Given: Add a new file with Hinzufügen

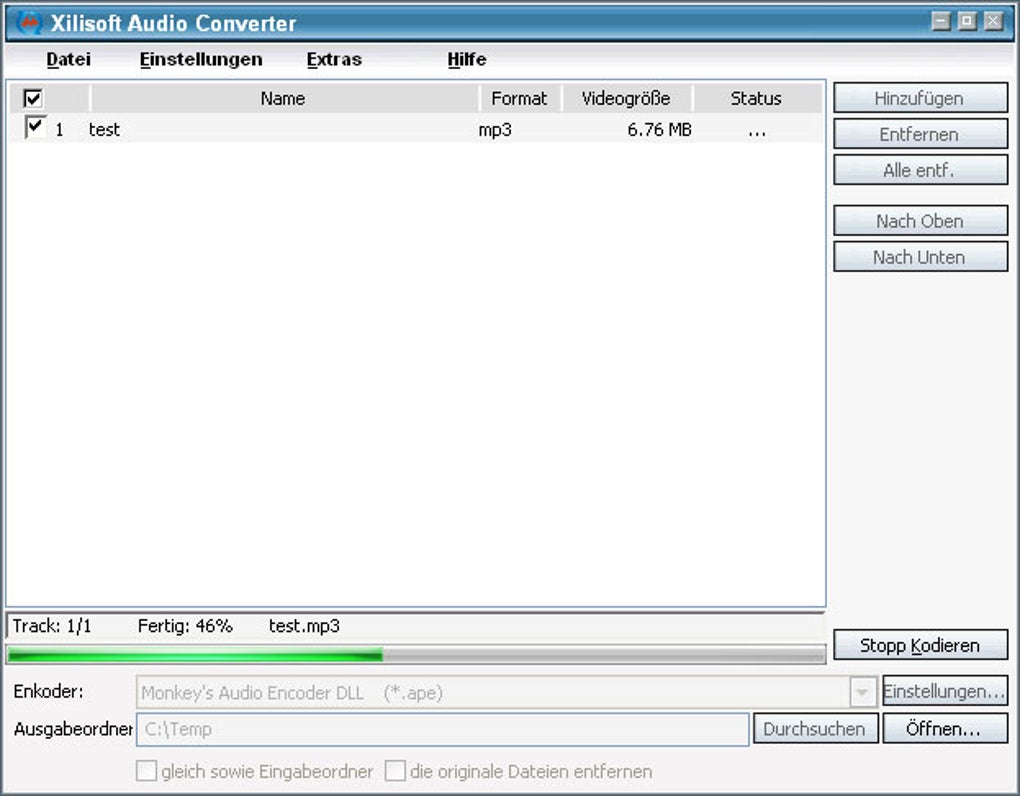Looking at the screenshot, I should point(919,97).
